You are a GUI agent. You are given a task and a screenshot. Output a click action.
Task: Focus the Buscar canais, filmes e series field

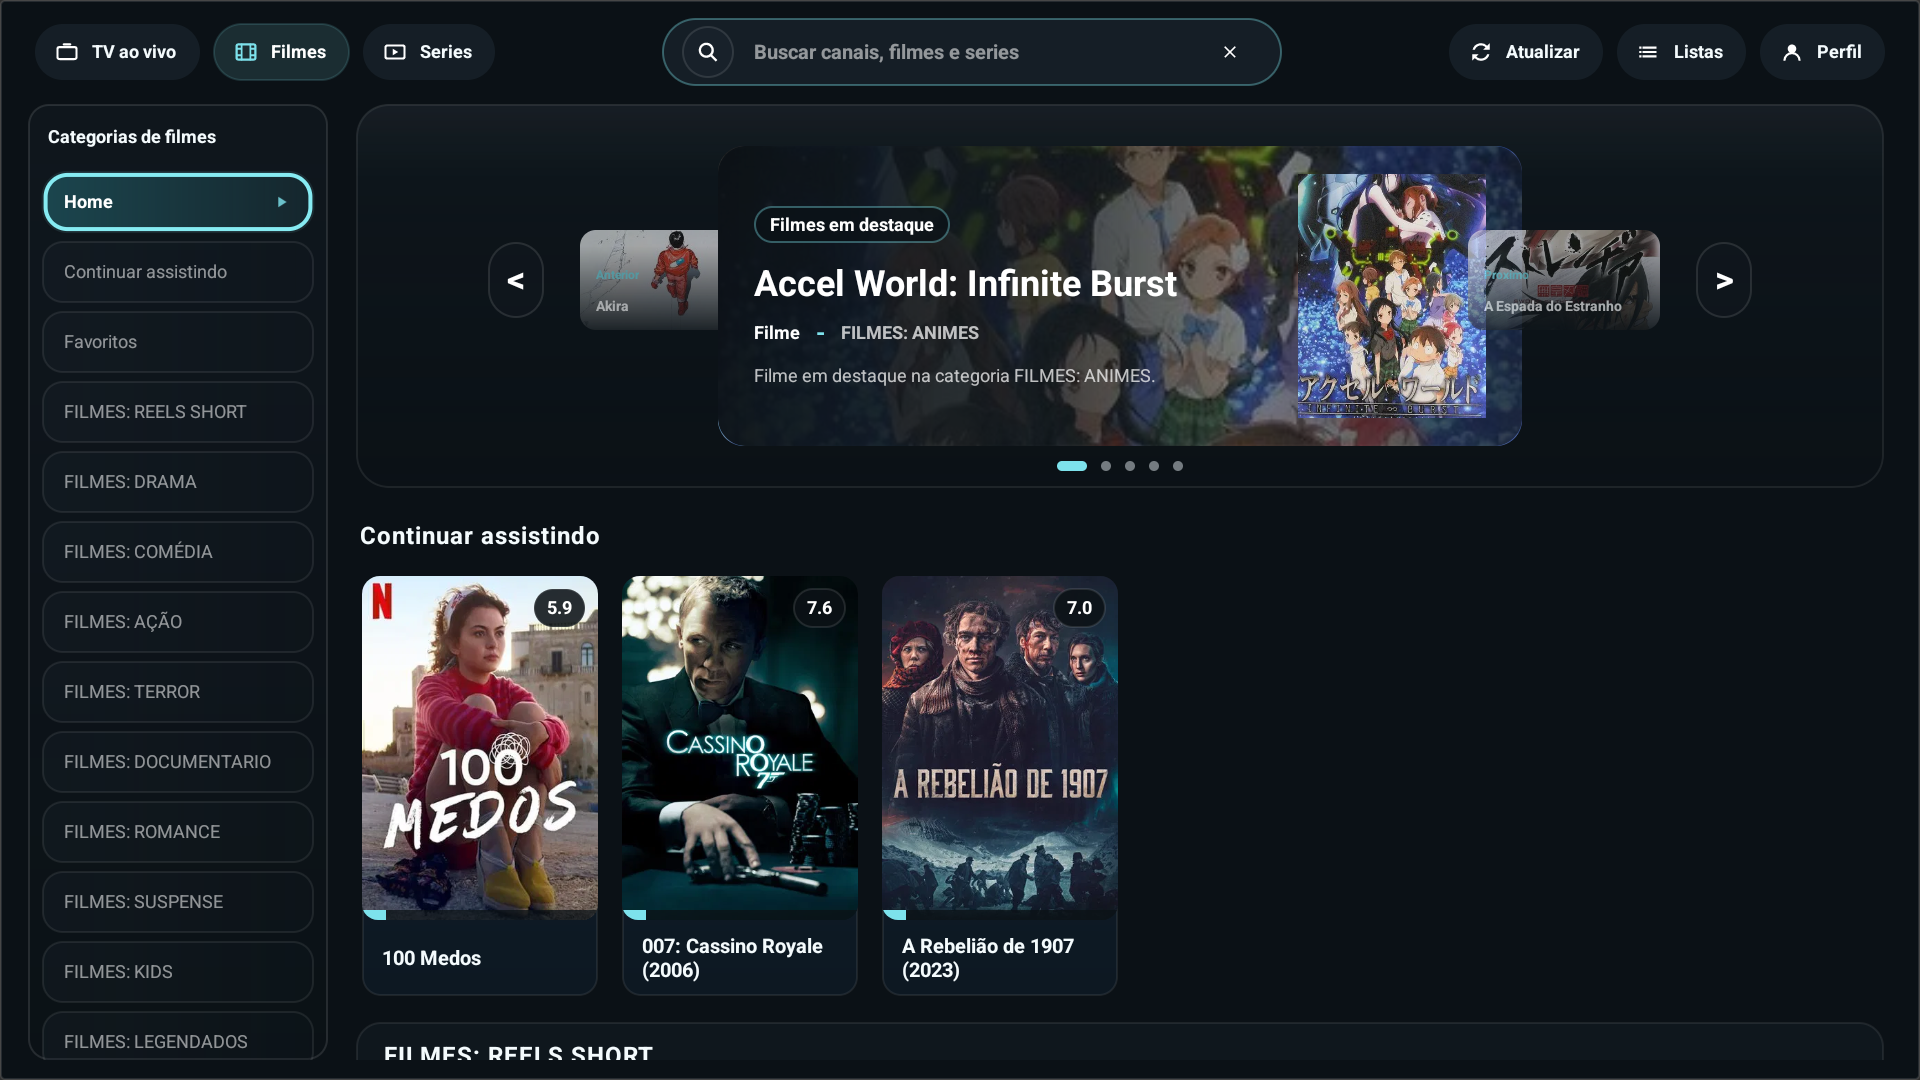click(971, 52)
